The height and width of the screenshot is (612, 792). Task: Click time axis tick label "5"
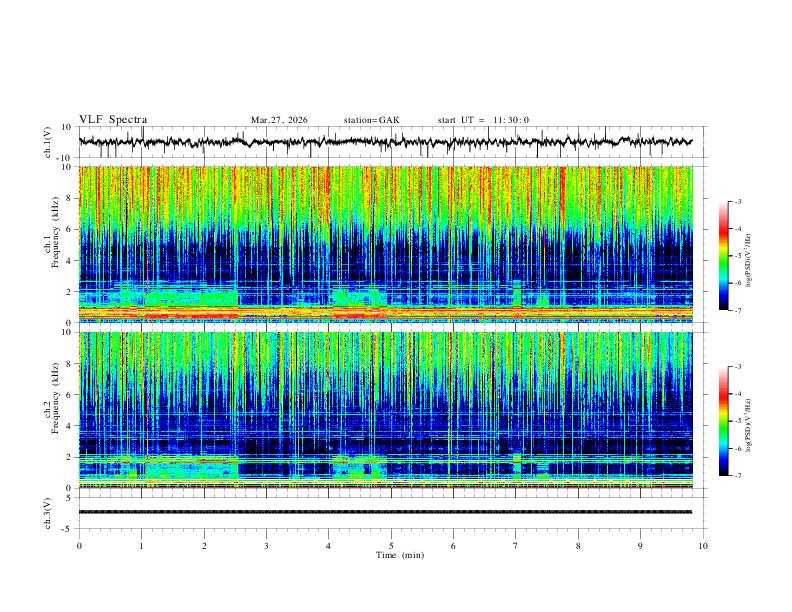[391, 546]
